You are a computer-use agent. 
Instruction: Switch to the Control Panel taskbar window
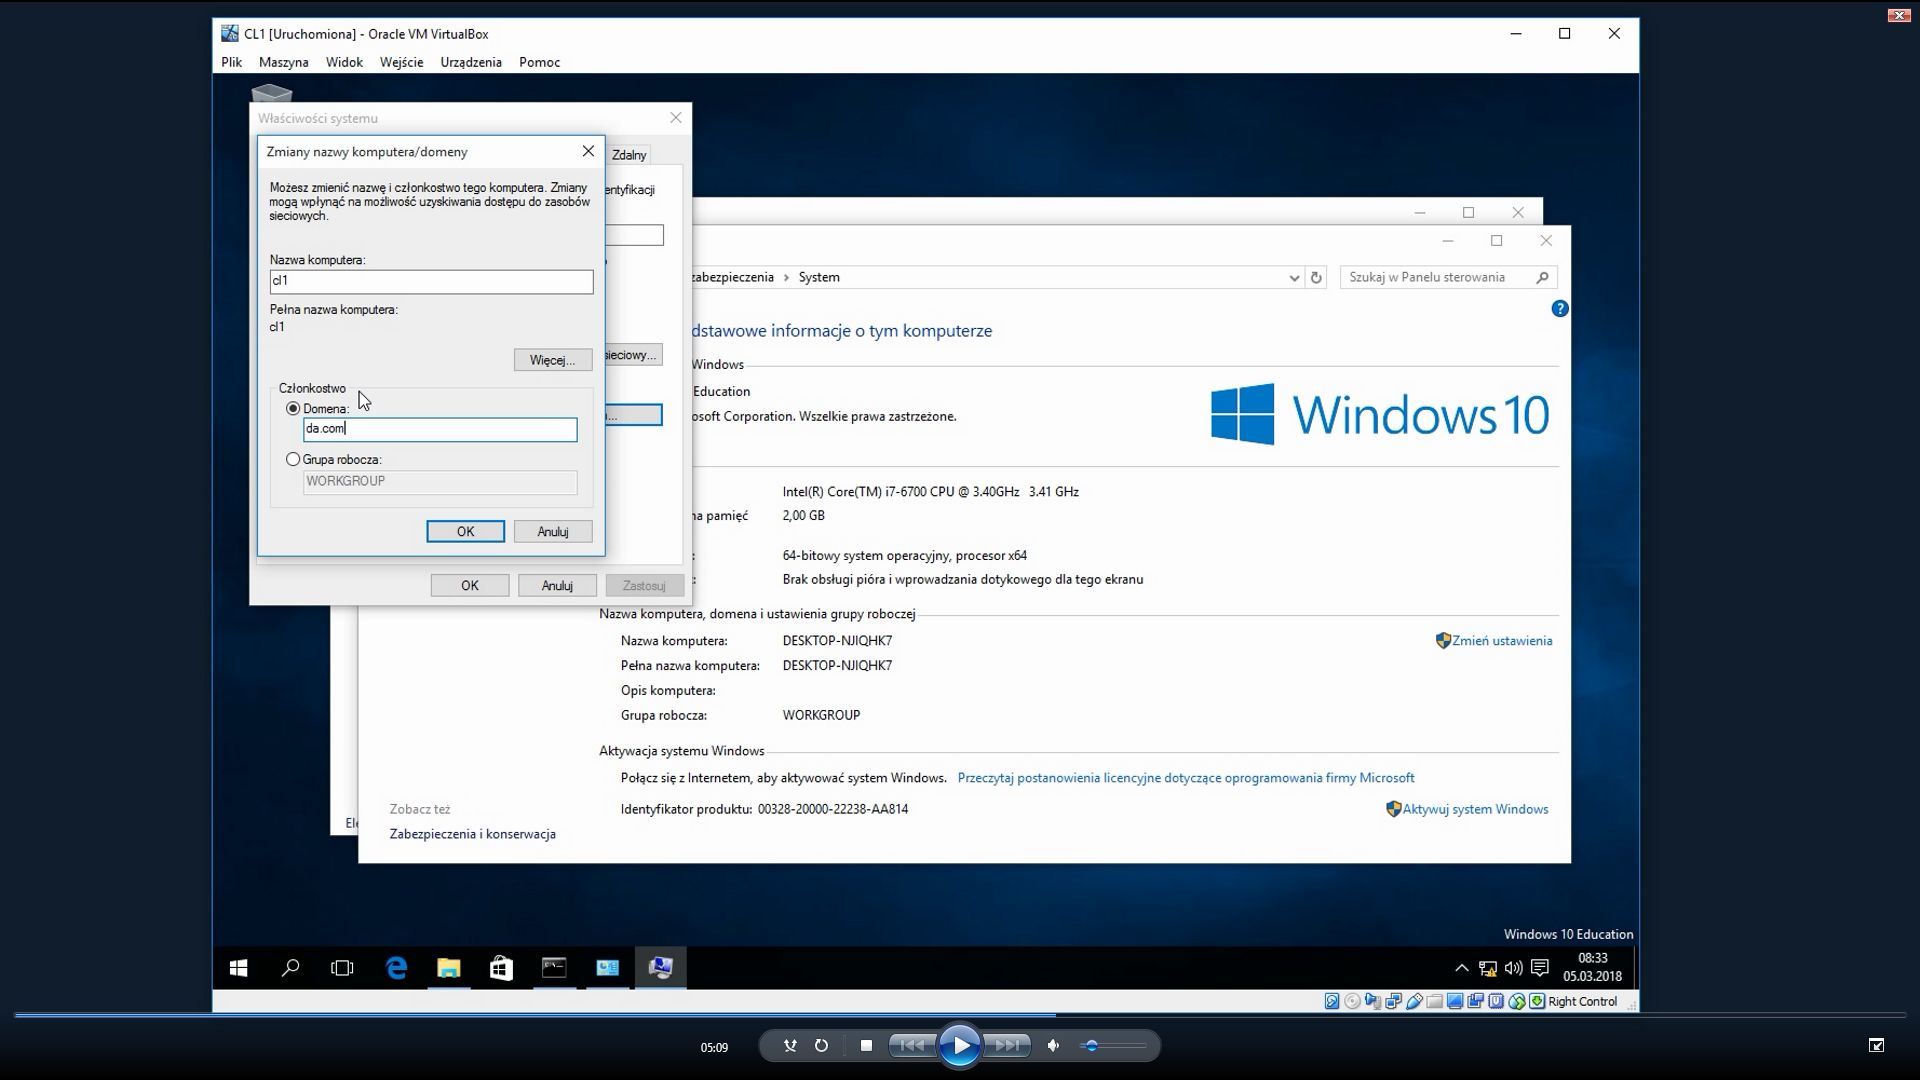point(607,968)
